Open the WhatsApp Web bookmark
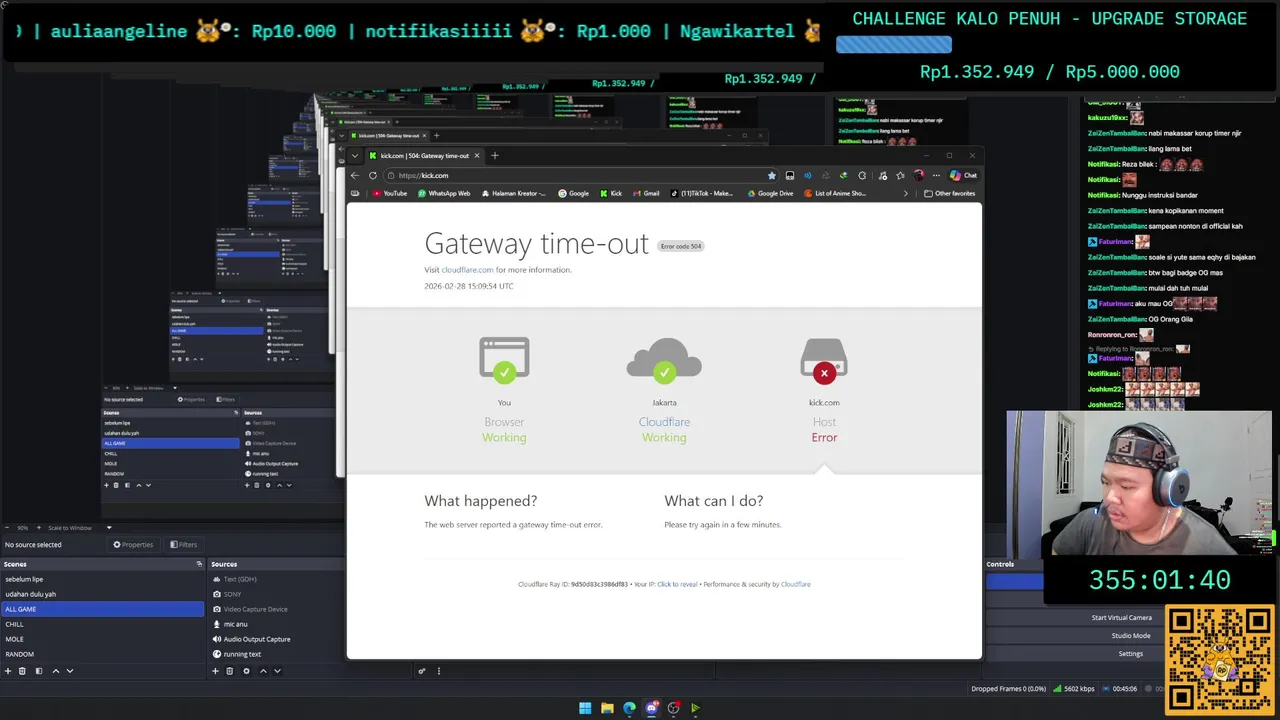This screenshot has height=720, width=1280. coord(444,193)
